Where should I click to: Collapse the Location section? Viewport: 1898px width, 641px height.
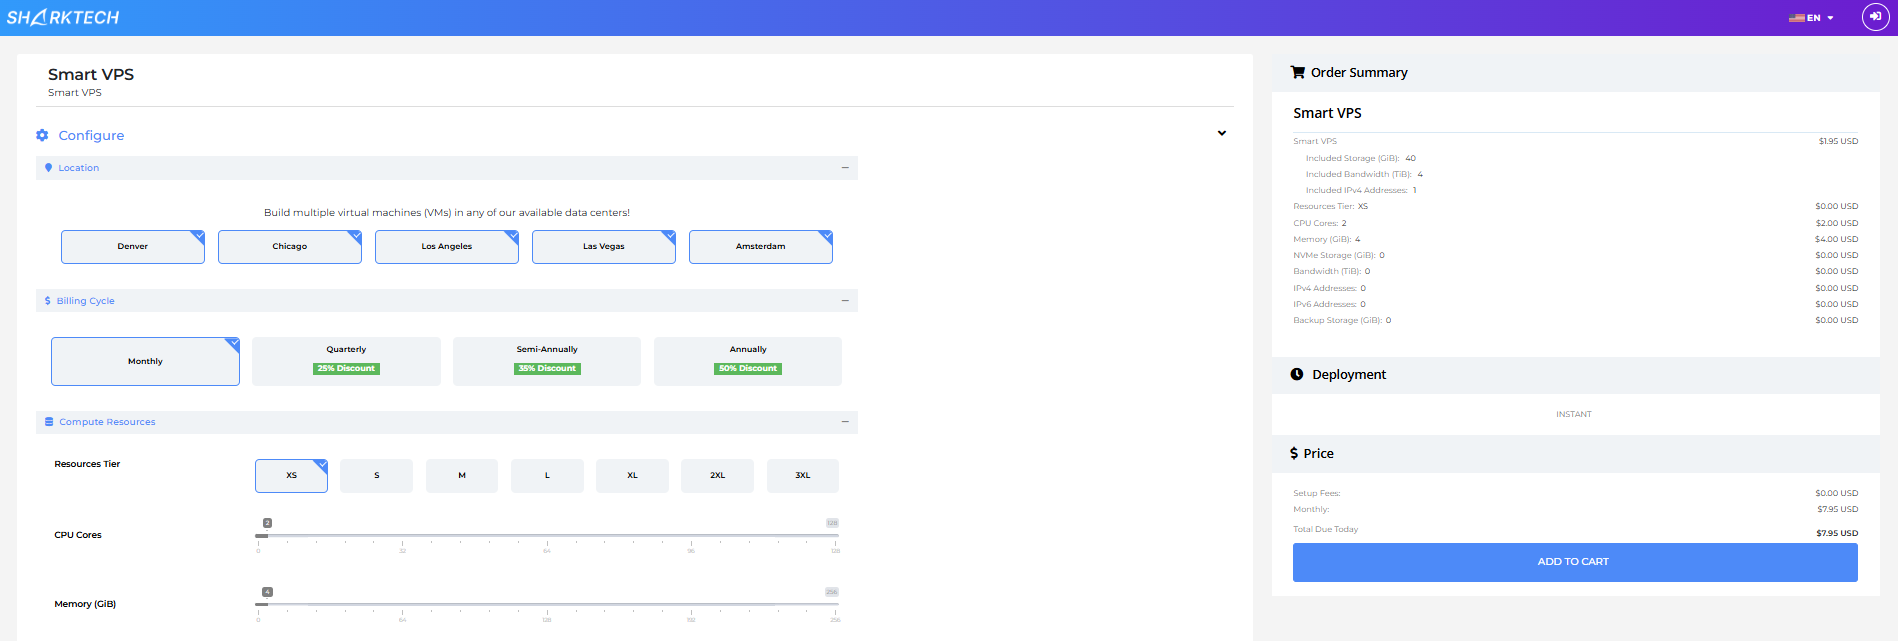click(x=845, y=168)
